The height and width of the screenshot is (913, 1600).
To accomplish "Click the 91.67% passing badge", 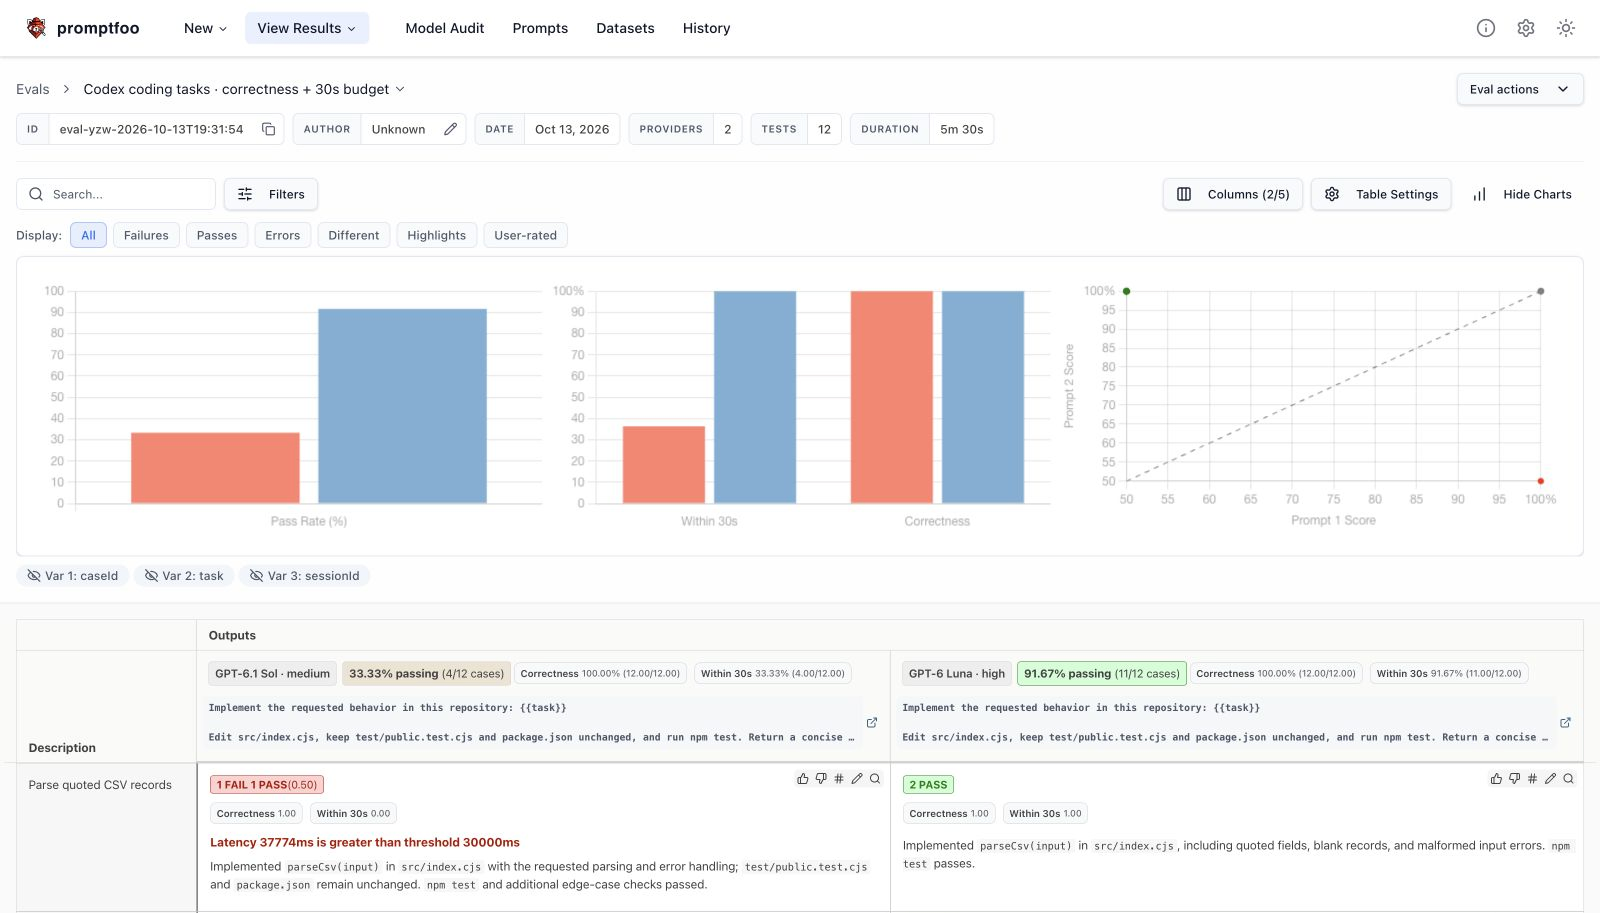I will click(x=1101, y=673).
